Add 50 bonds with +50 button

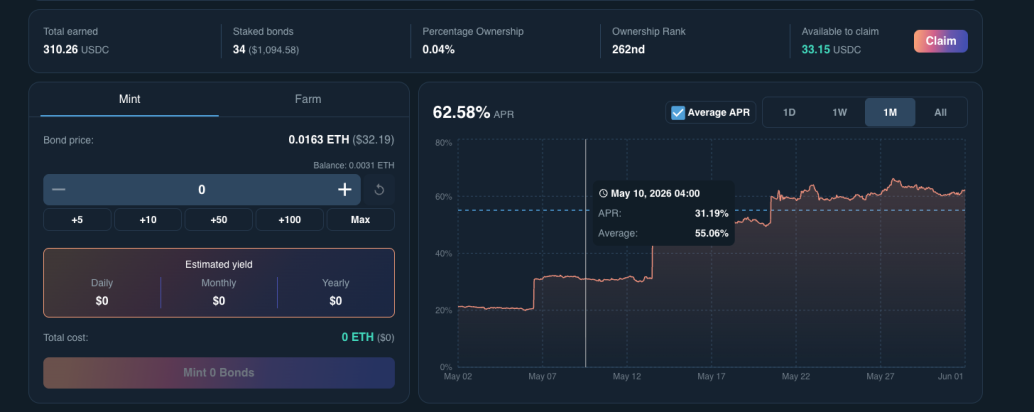point(218,220)
